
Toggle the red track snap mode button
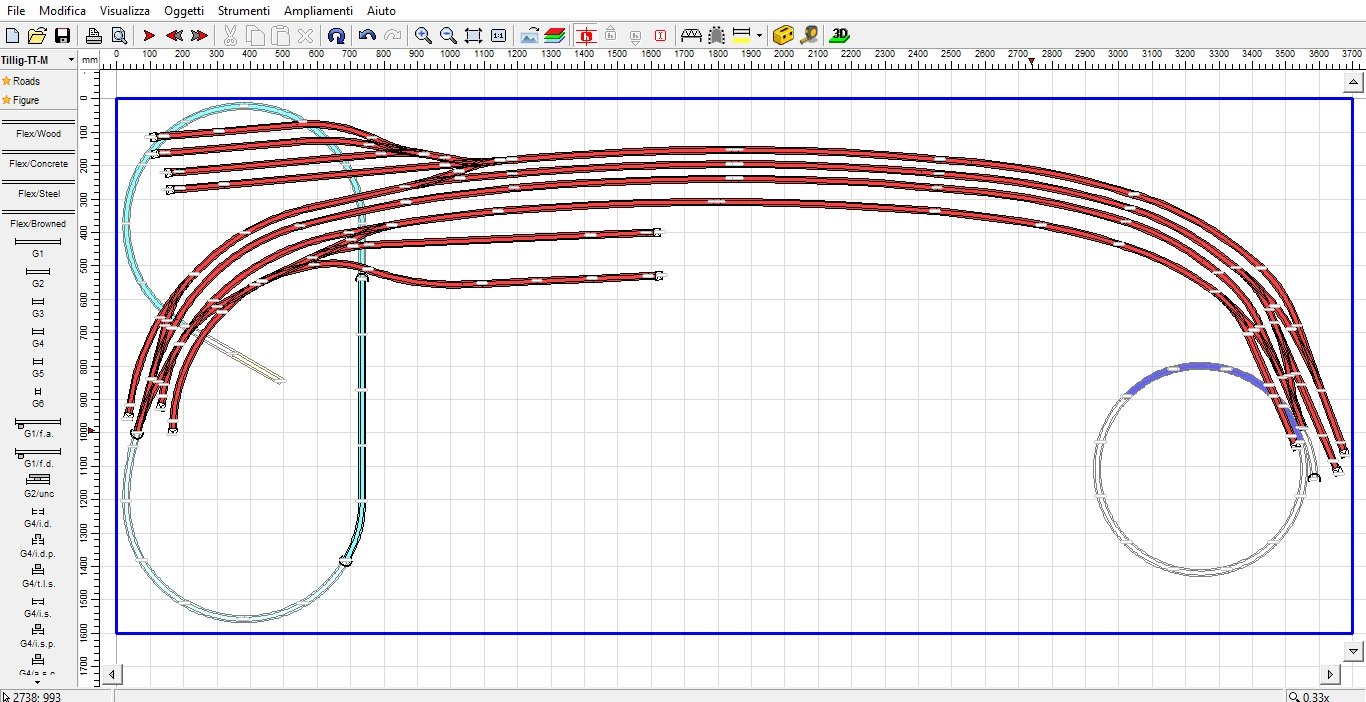tap(586, 35)
